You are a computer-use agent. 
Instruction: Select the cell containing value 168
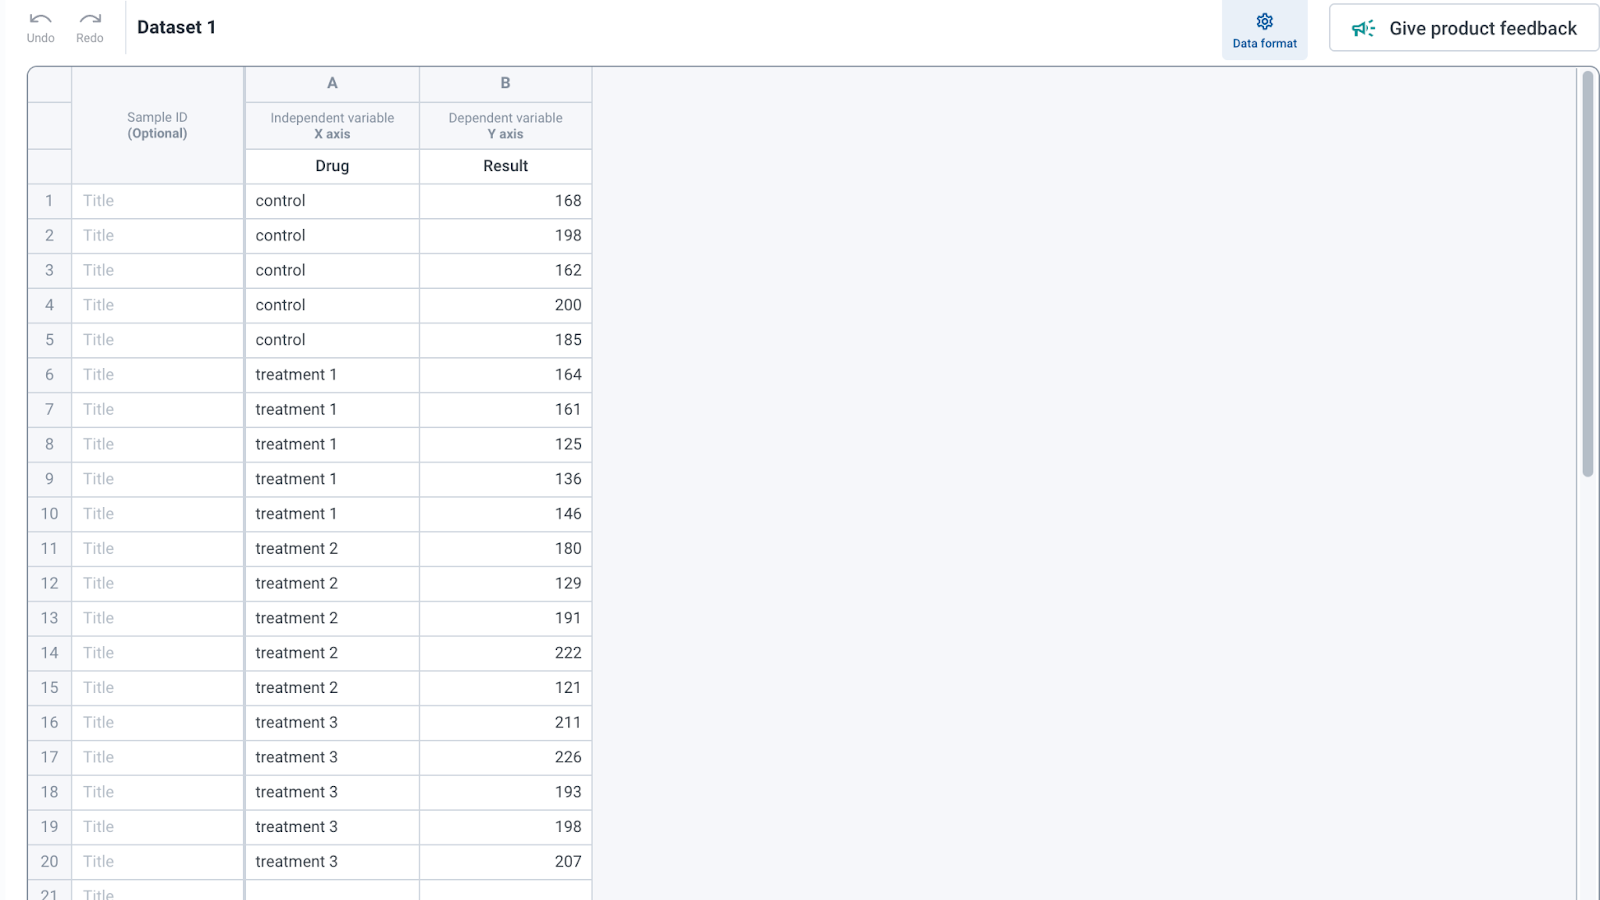505,201
